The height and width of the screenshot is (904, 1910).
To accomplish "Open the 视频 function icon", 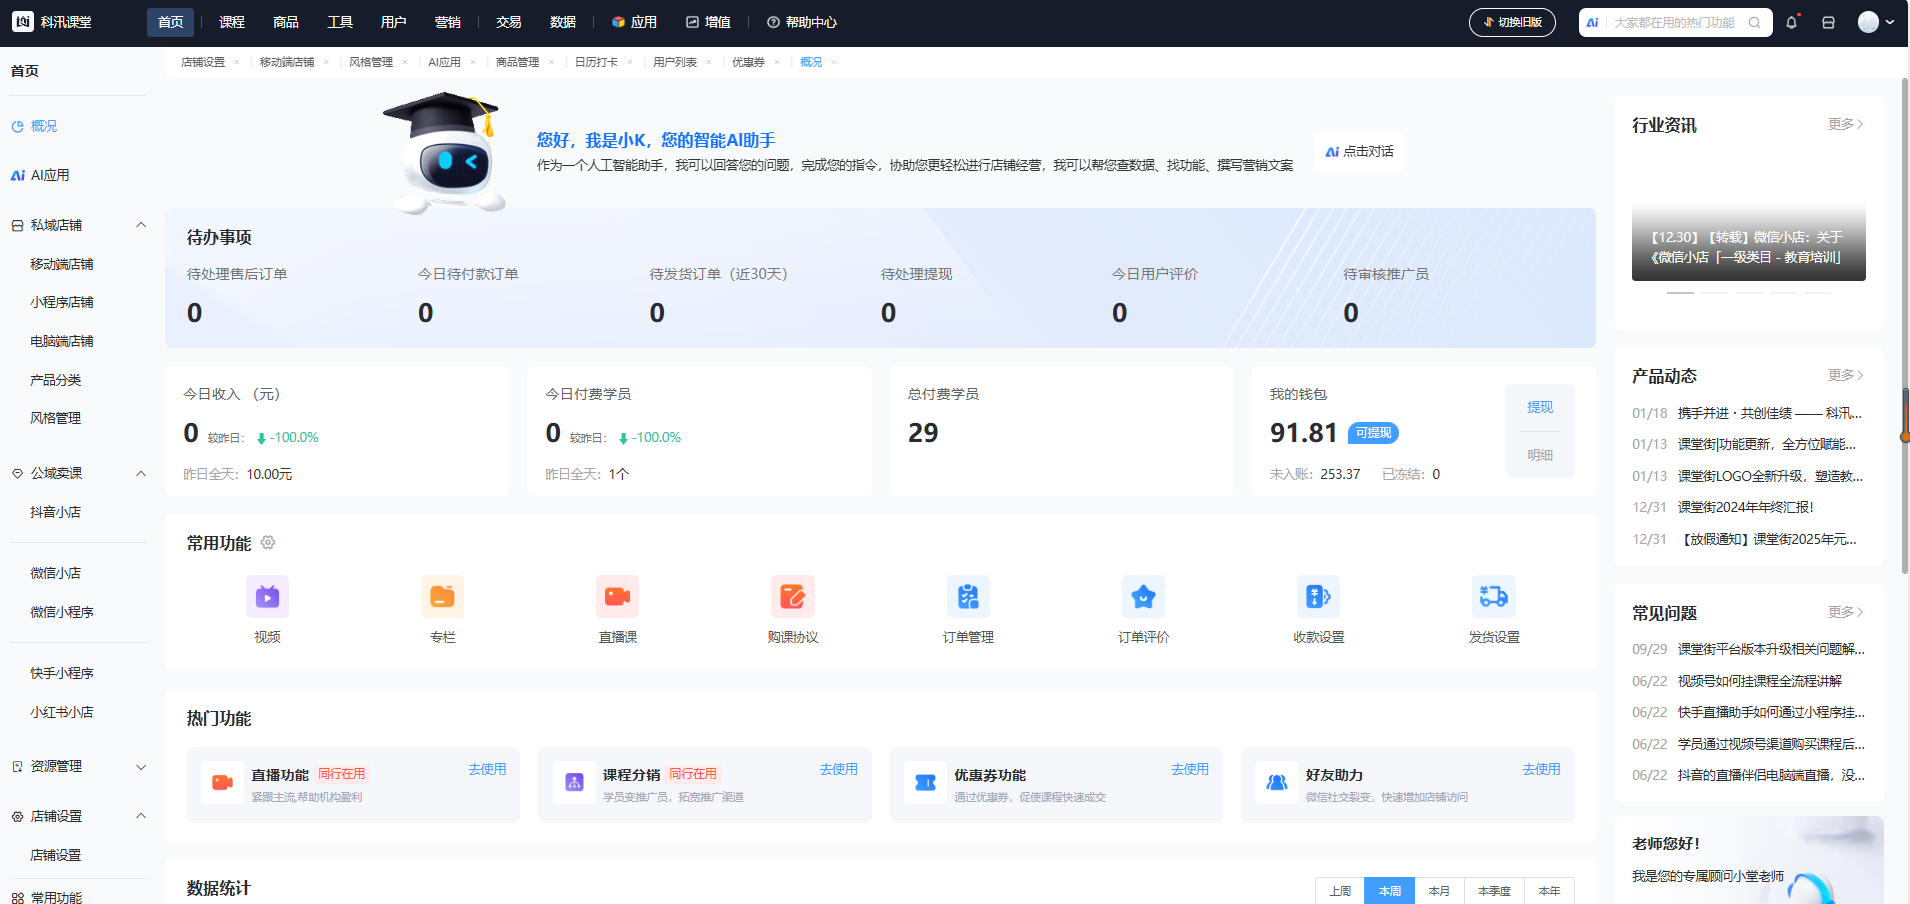I will point(267,597).
